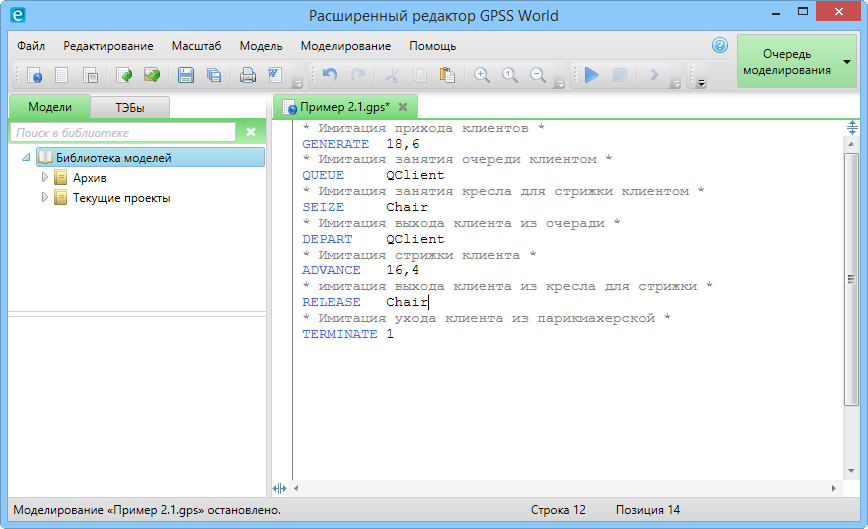Click the library search input field

(122, 132)
